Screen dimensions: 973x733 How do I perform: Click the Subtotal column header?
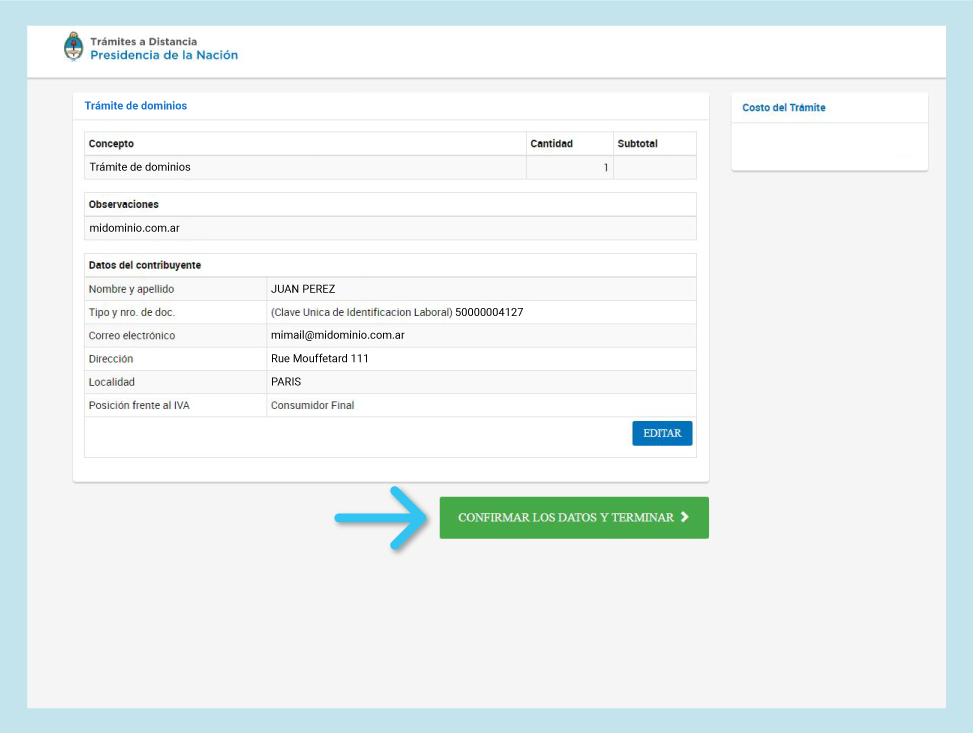click(x=637, y=144)
